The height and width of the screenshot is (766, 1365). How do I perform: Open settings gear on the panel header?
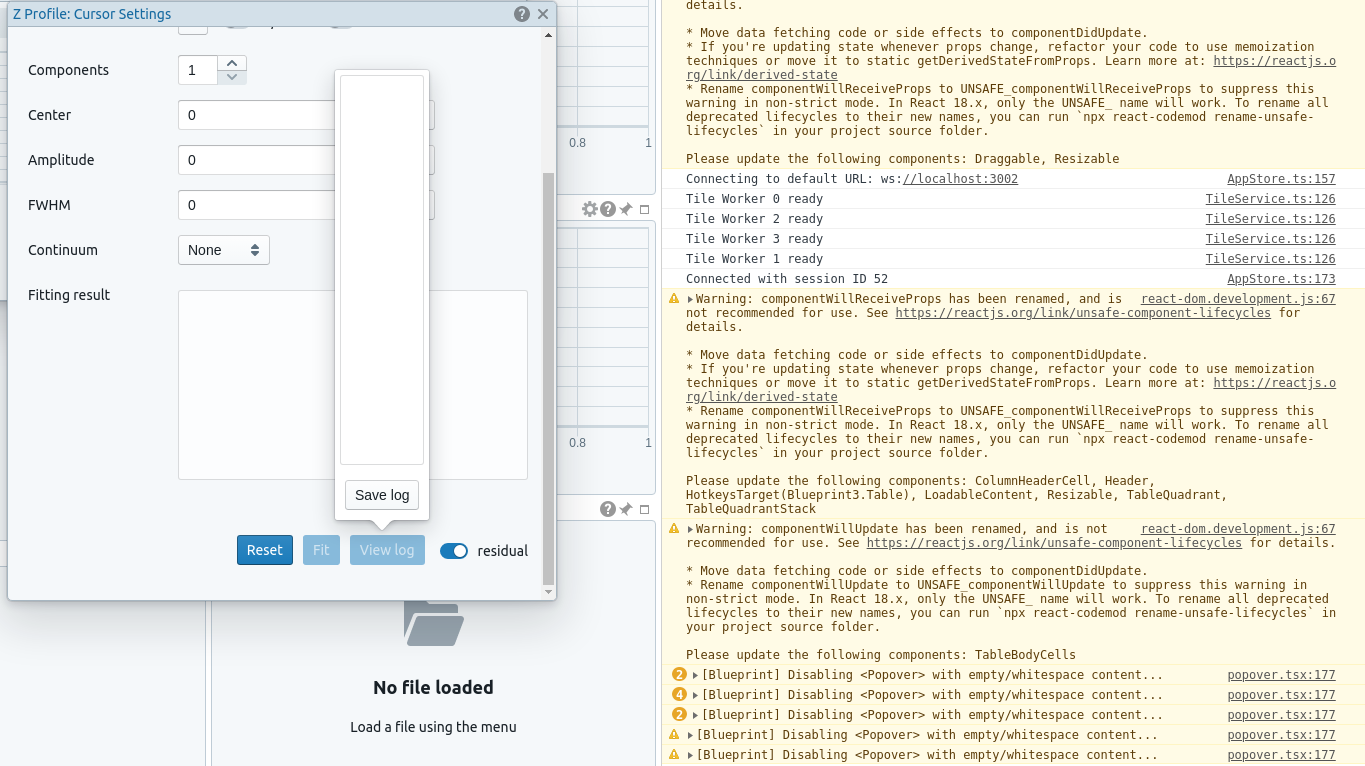click(x=589, y=208)
